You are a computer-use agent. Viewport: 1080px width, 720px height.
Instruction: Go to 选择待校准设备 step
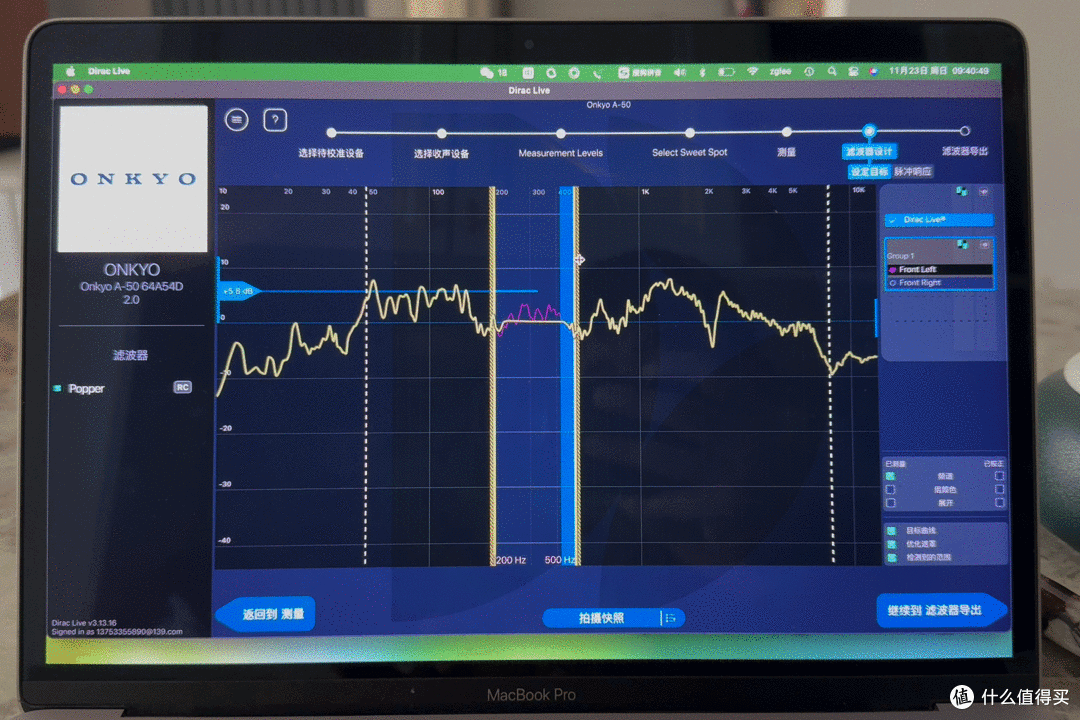[x=331, y=132]
